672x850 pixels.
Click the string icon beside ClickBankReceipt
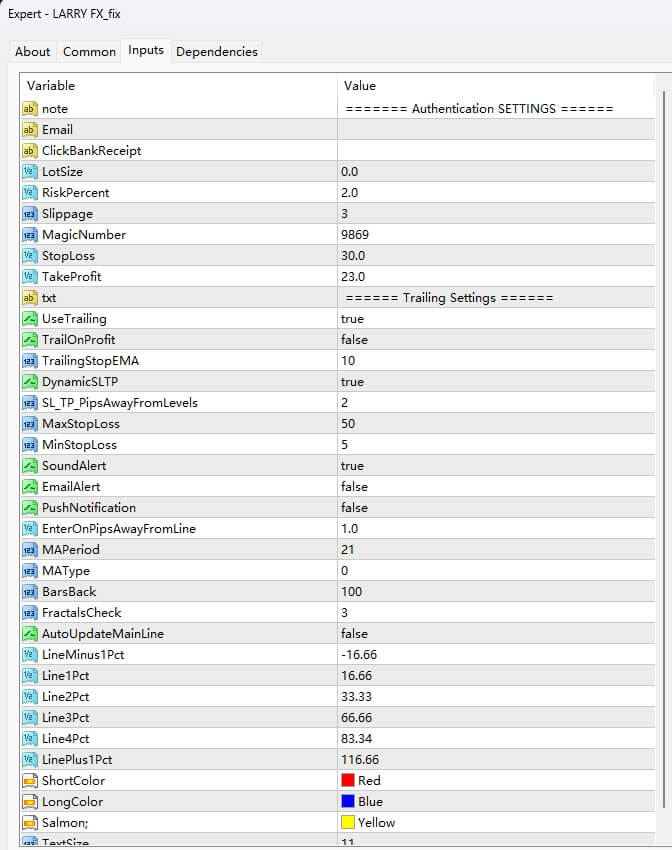(x=29, y=151)
